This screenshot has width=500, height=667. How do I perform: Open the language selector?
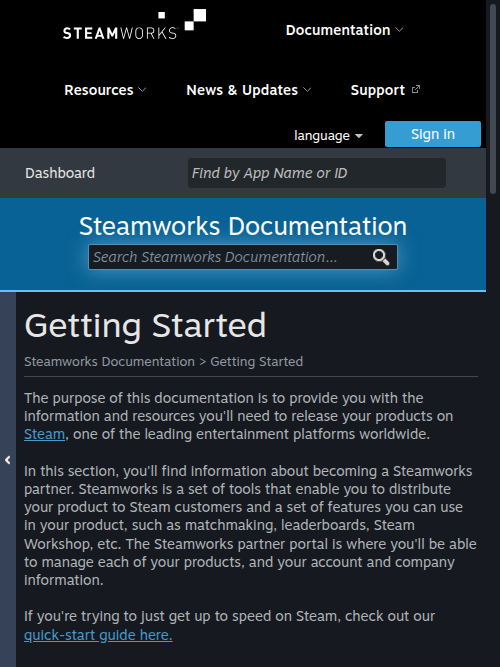(328, 136)
